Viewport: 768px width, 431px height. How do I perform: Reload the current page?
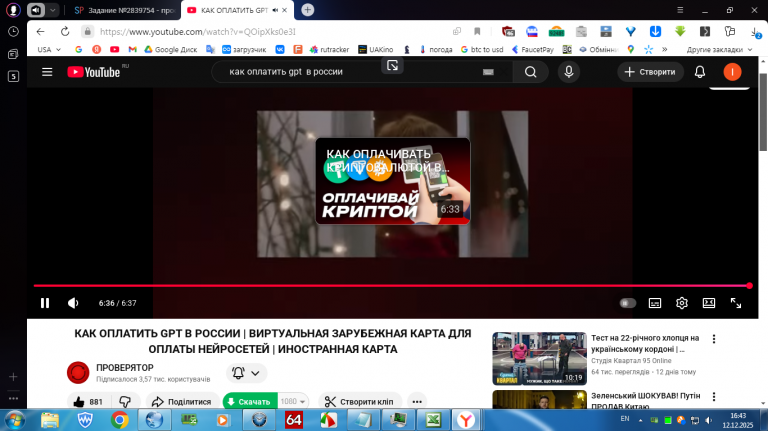click(x=65, y=31)
